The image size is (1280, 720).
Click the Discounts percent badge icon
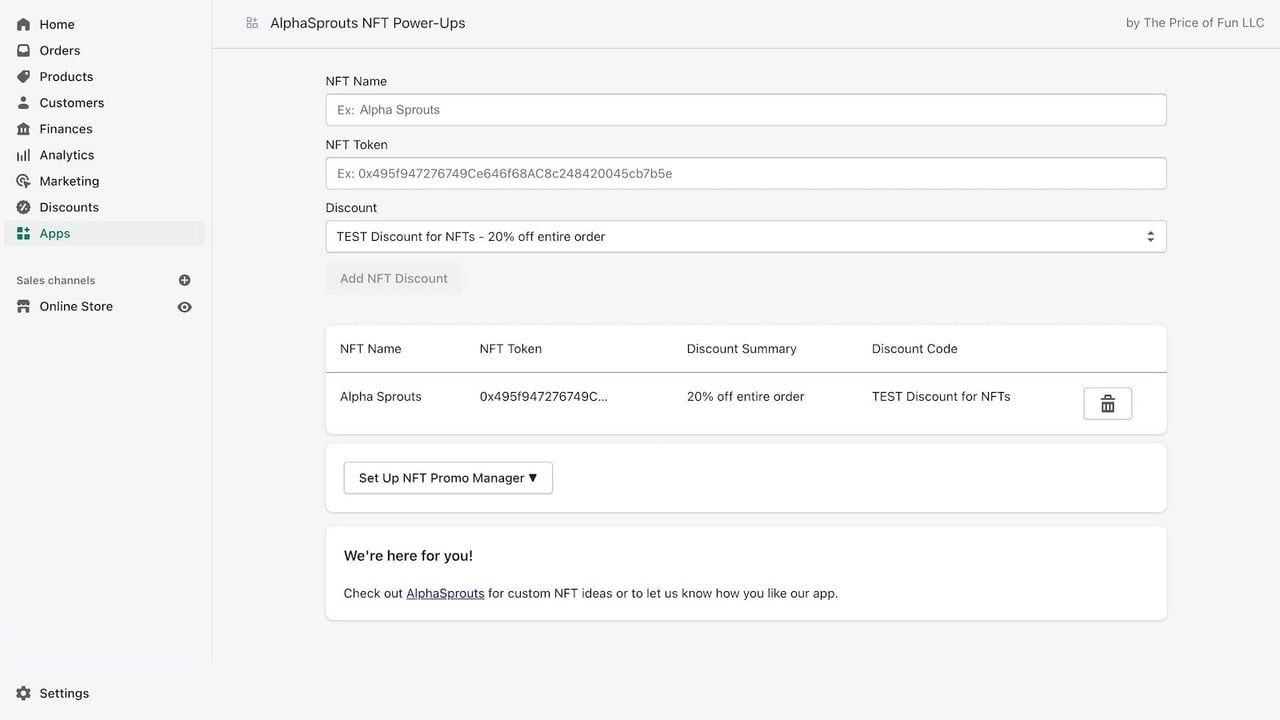pos(23,207)
